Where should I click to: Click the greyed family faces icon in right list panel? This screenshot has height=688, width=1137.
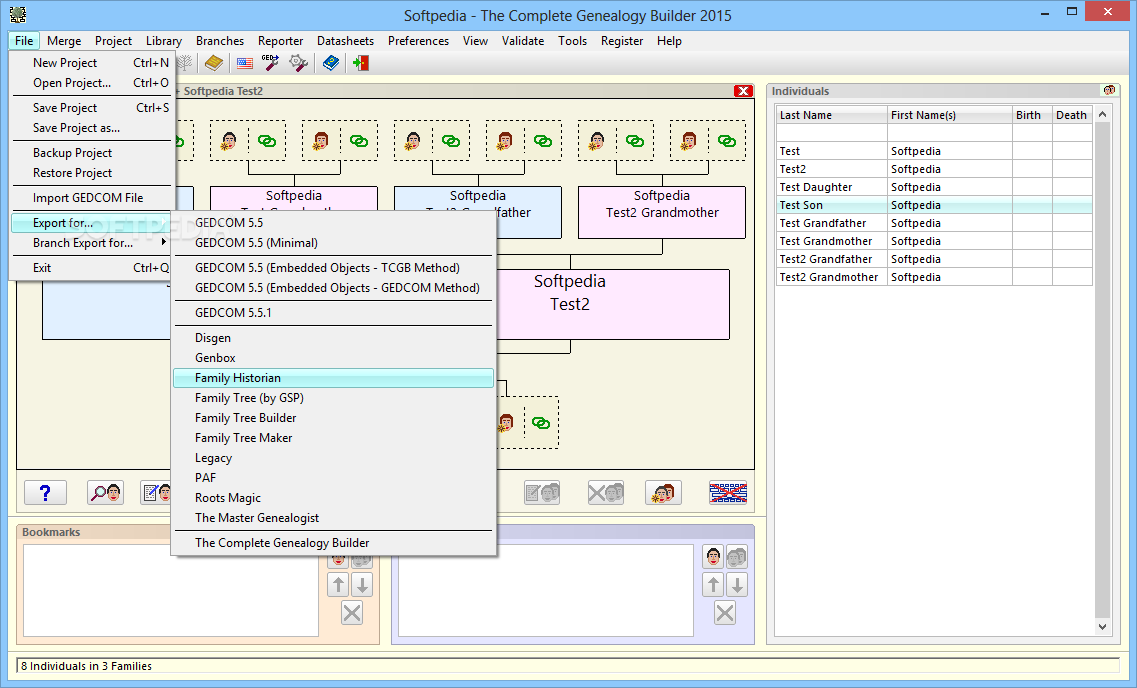point(737,557)
